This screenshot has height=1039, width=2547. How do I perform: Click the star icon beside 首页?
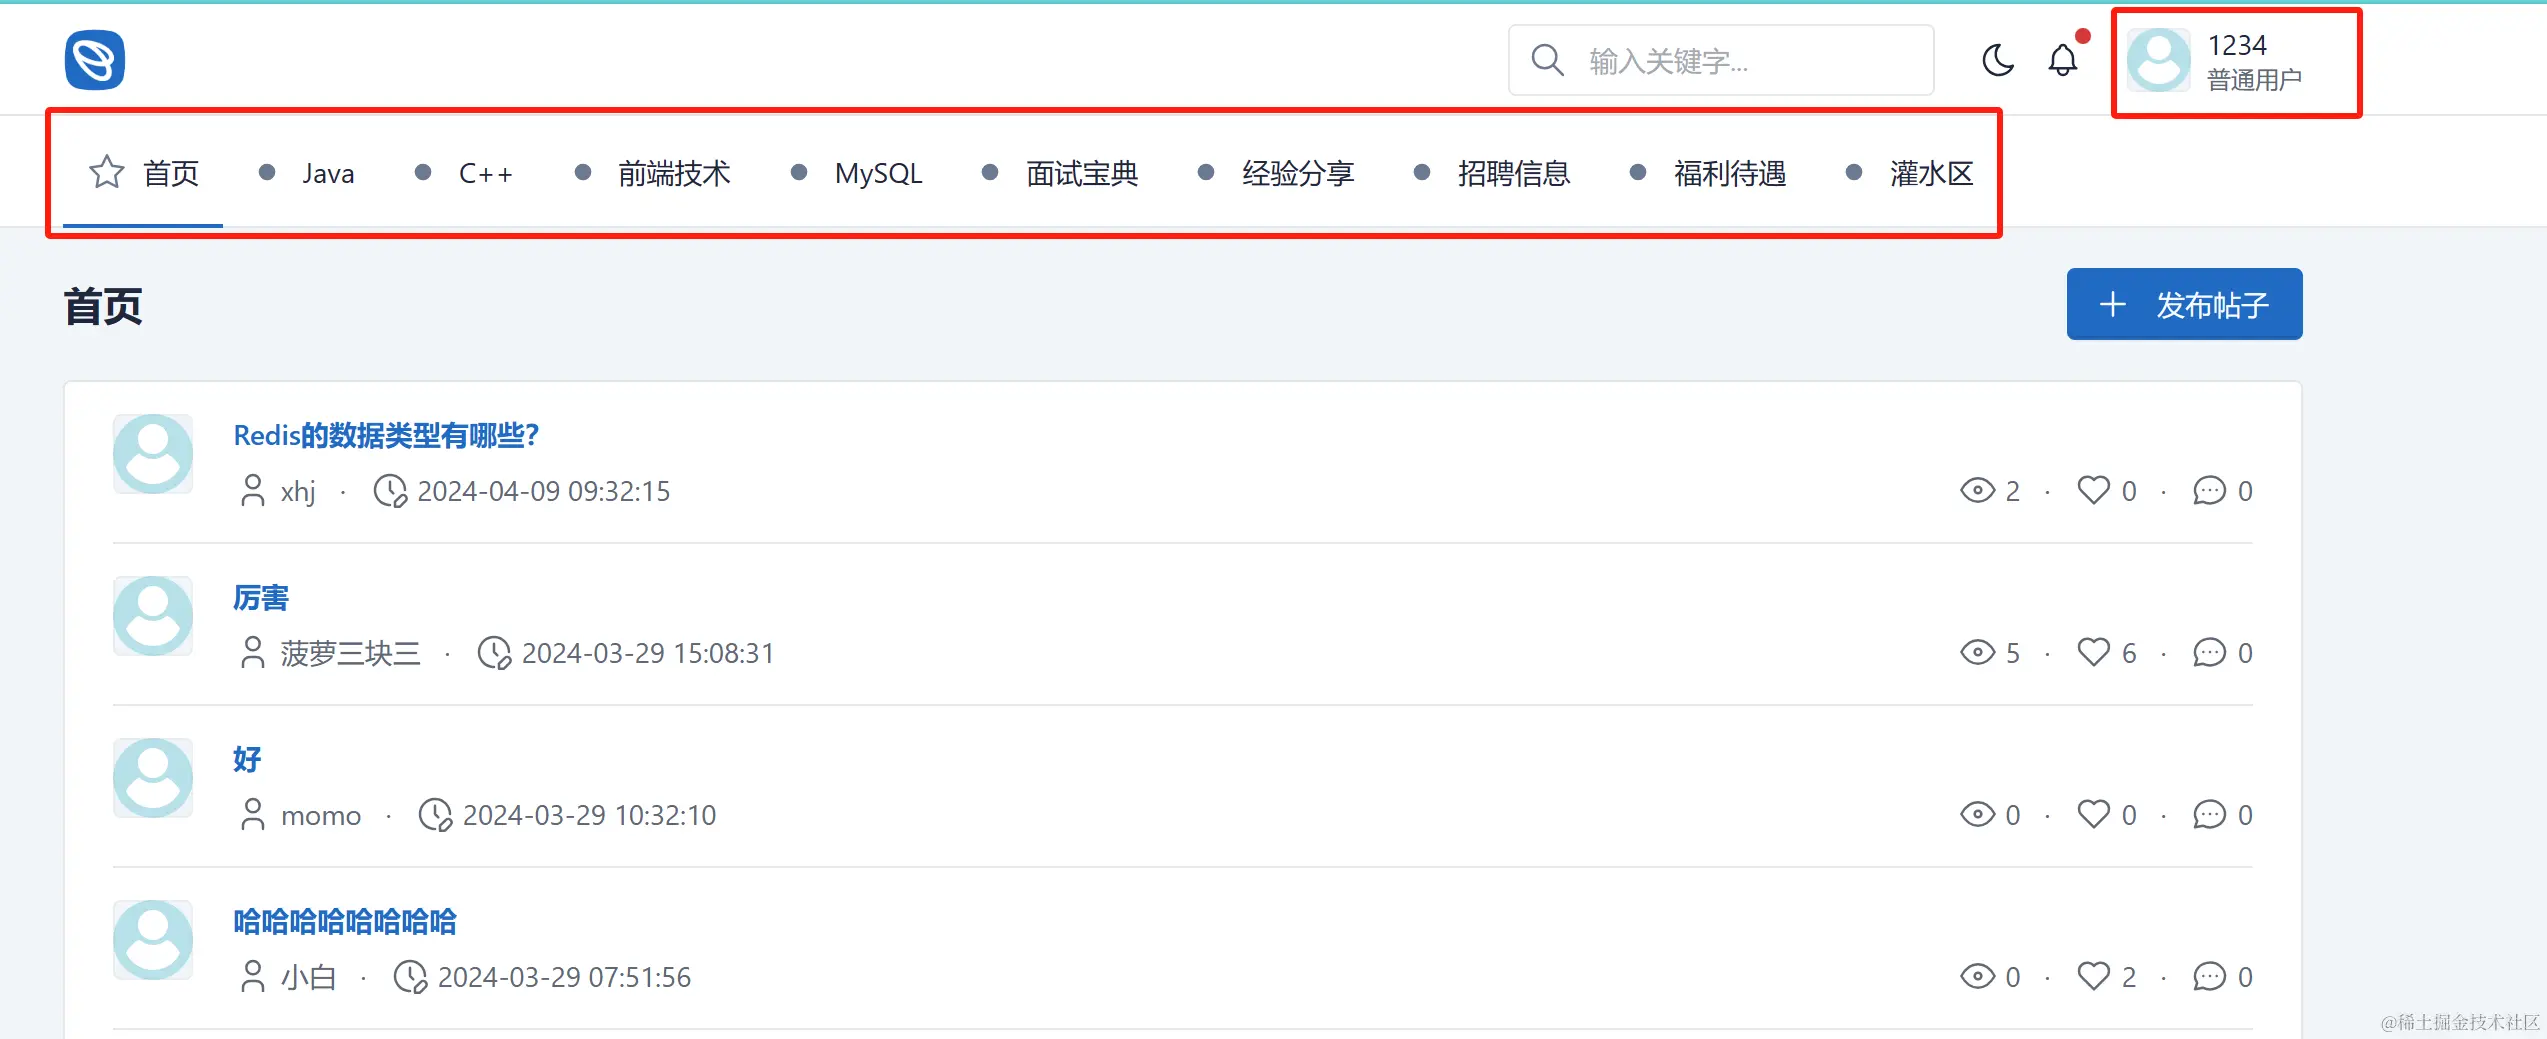pyautogui.click(x=107, y=172)
